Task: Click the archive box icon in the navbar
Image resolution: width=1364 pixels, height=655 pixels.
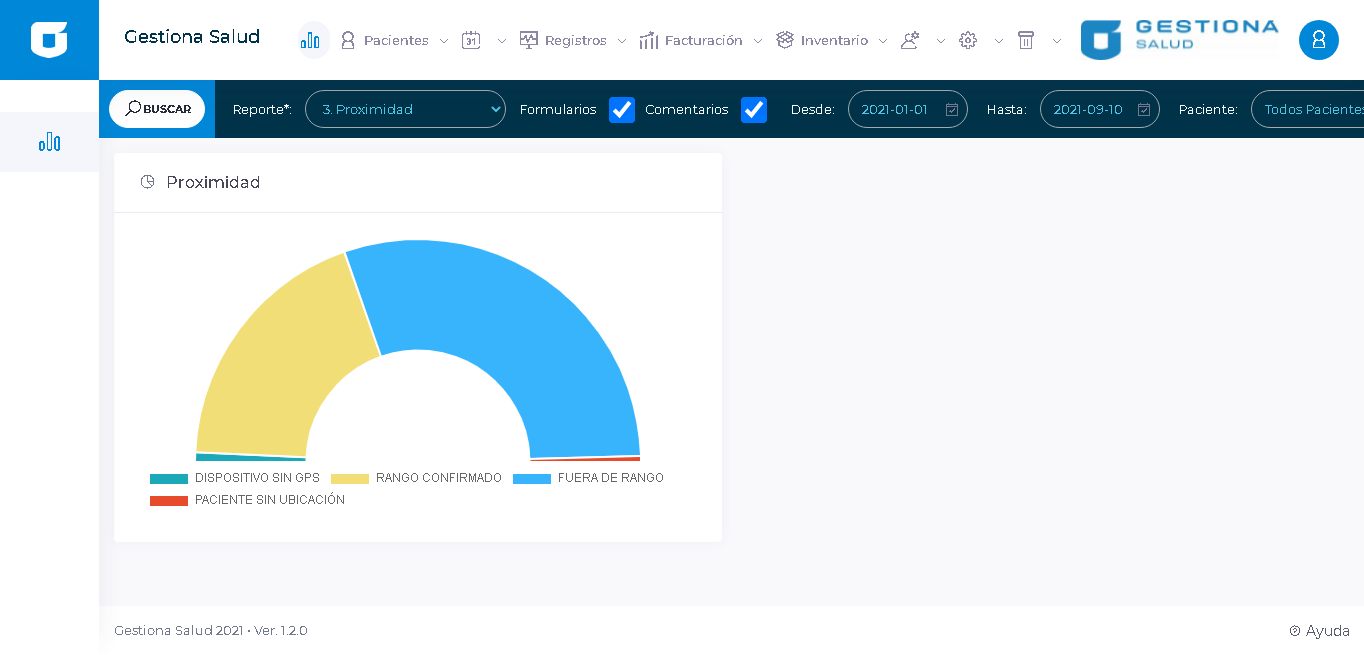Action: coord(1025,40)
